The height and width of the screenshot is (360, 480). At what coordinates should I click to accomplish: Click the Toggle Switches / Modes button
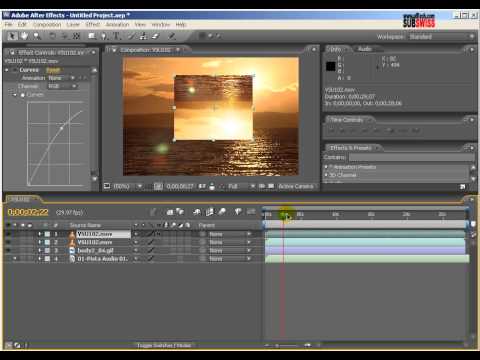[x=164, y=345]
